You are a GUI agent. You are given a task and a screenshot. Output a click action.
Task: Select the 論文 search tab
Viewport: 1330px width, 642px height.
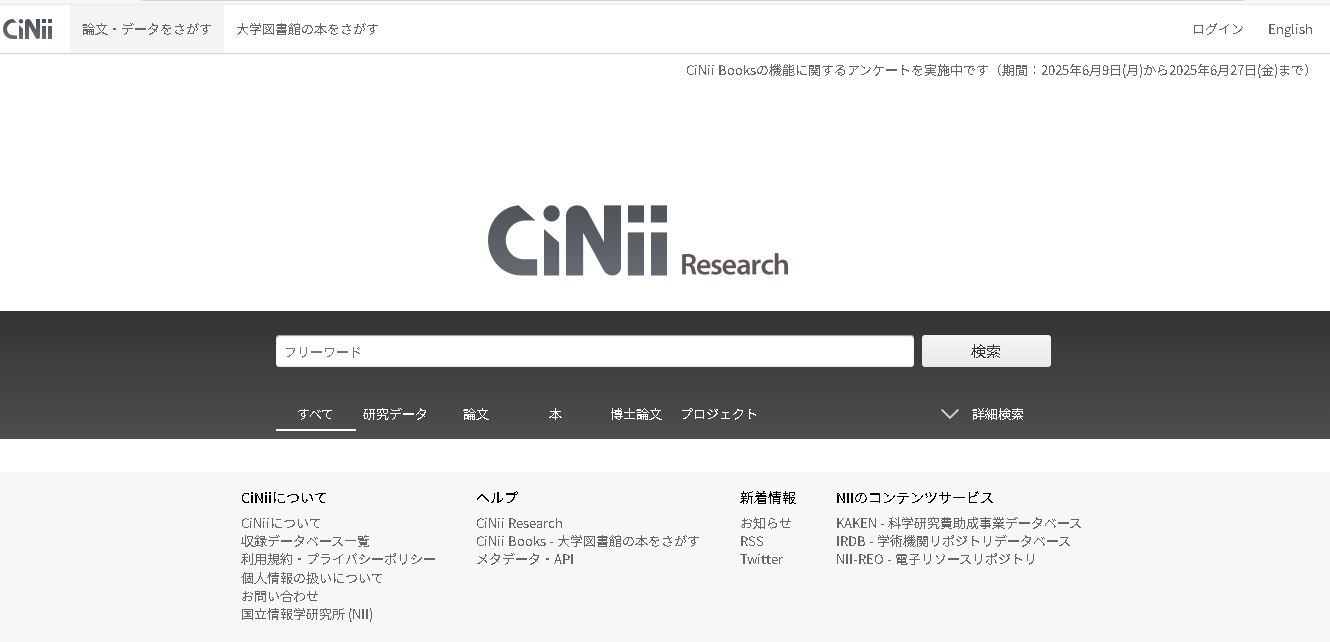[x=476, y=414]
